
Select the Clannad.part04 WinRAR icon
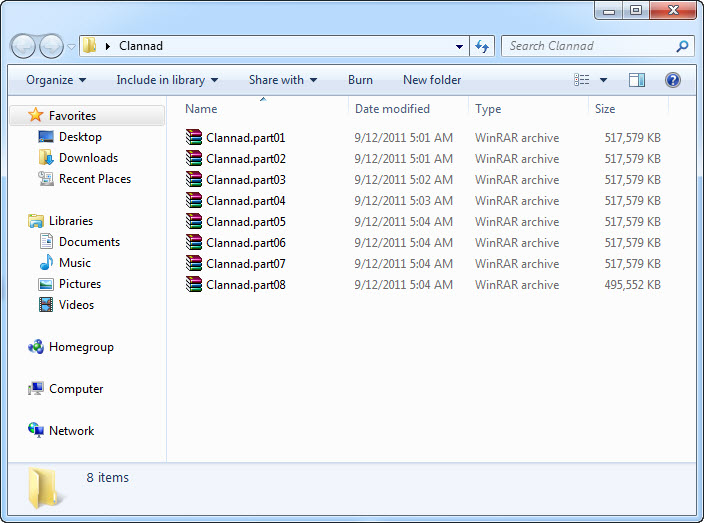pos(194,200)
